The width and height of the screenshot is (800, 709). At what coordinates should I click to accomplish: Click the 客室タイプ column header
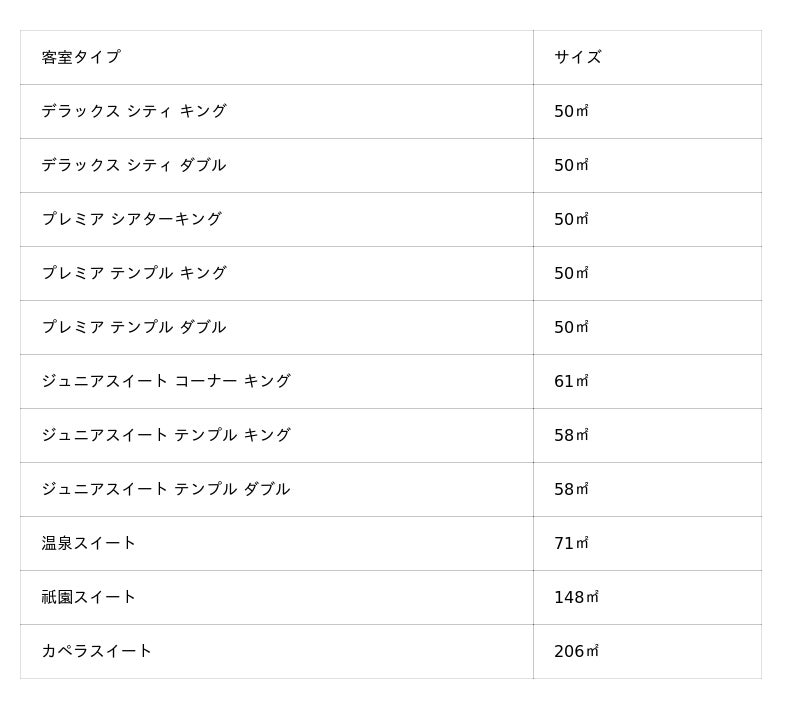click(81, 57)
